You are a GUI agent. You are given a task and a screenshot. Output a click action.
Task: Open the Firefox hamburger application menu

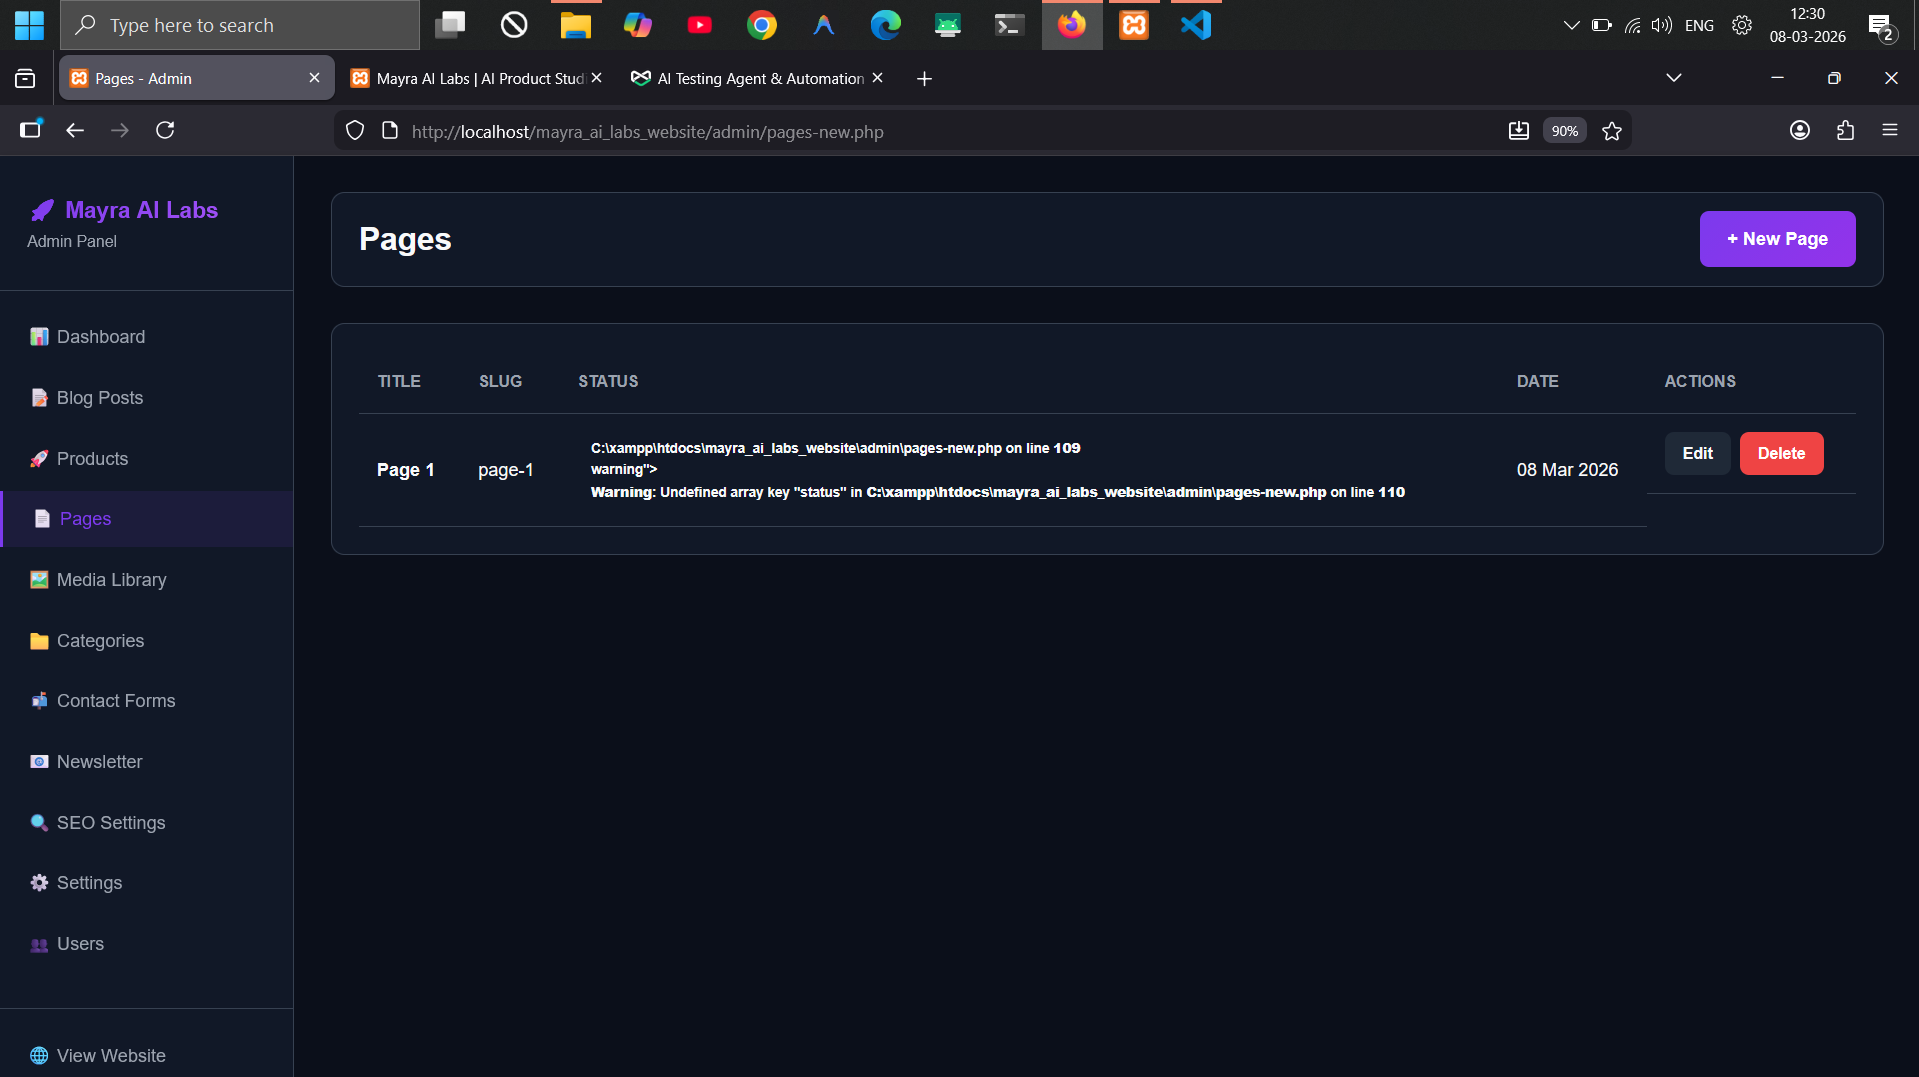point(1889,130)
